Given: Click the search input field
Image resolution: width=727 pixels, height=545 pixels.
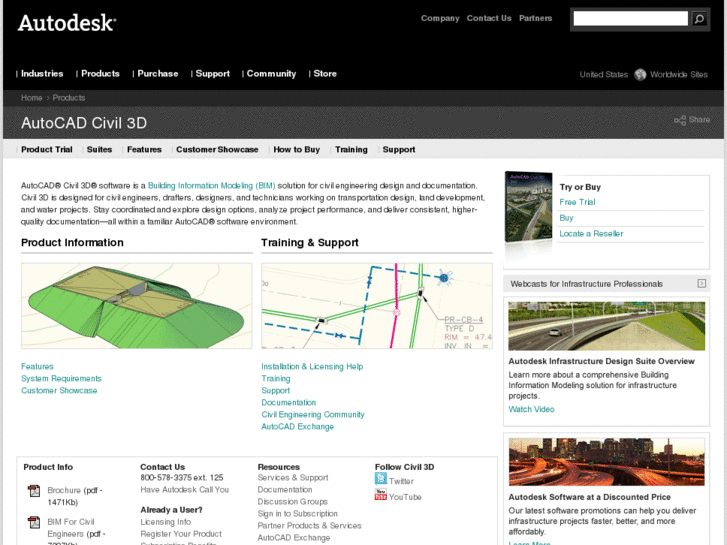Looking at the screenshot, I should pyautogui.click(x=631, y=19).
